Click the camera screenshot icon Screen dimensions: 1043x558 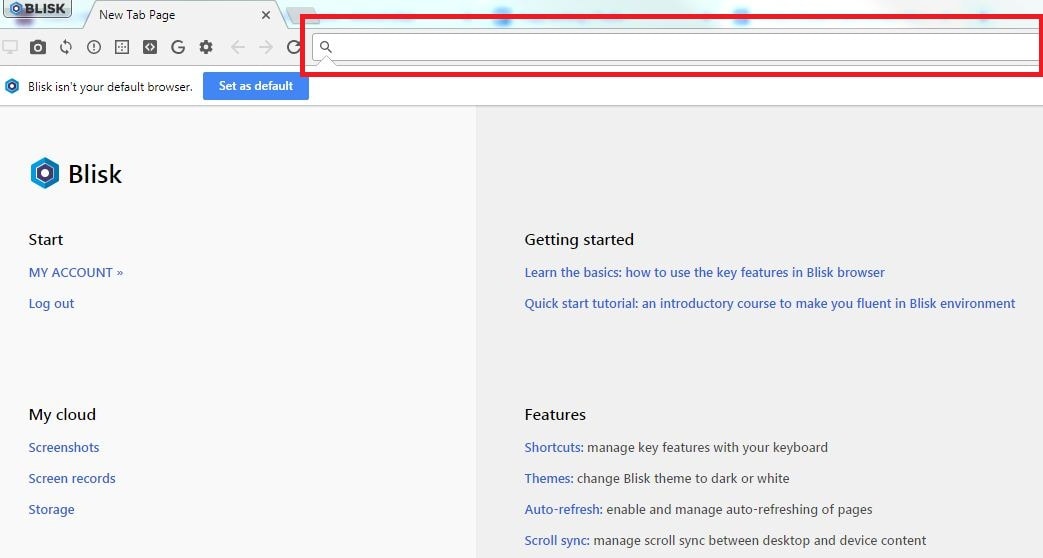pyautogui.click(x=38, y=47)
